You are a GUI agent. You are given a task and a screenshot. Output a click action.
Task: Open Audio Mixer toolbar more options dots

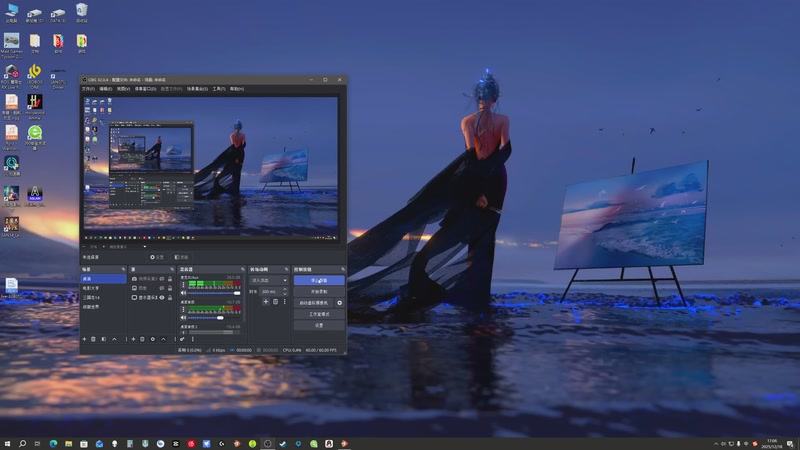192,339
